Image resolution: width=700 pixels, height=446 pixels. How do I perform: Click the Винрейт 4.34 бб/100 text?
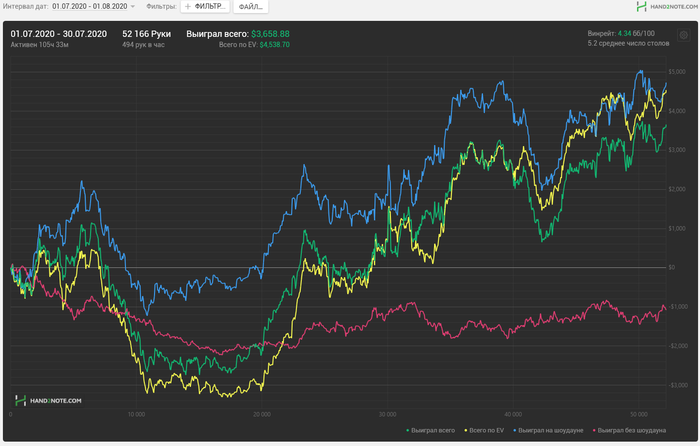click(x=621, y=33)
